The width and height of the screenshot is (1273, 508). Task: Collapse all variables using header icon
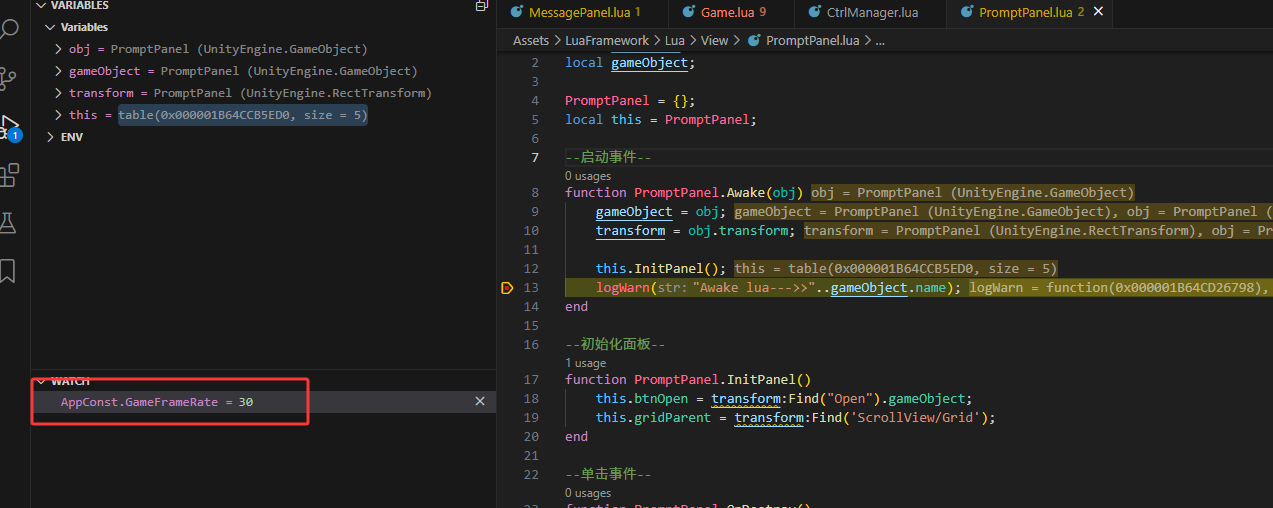point(482,6)
